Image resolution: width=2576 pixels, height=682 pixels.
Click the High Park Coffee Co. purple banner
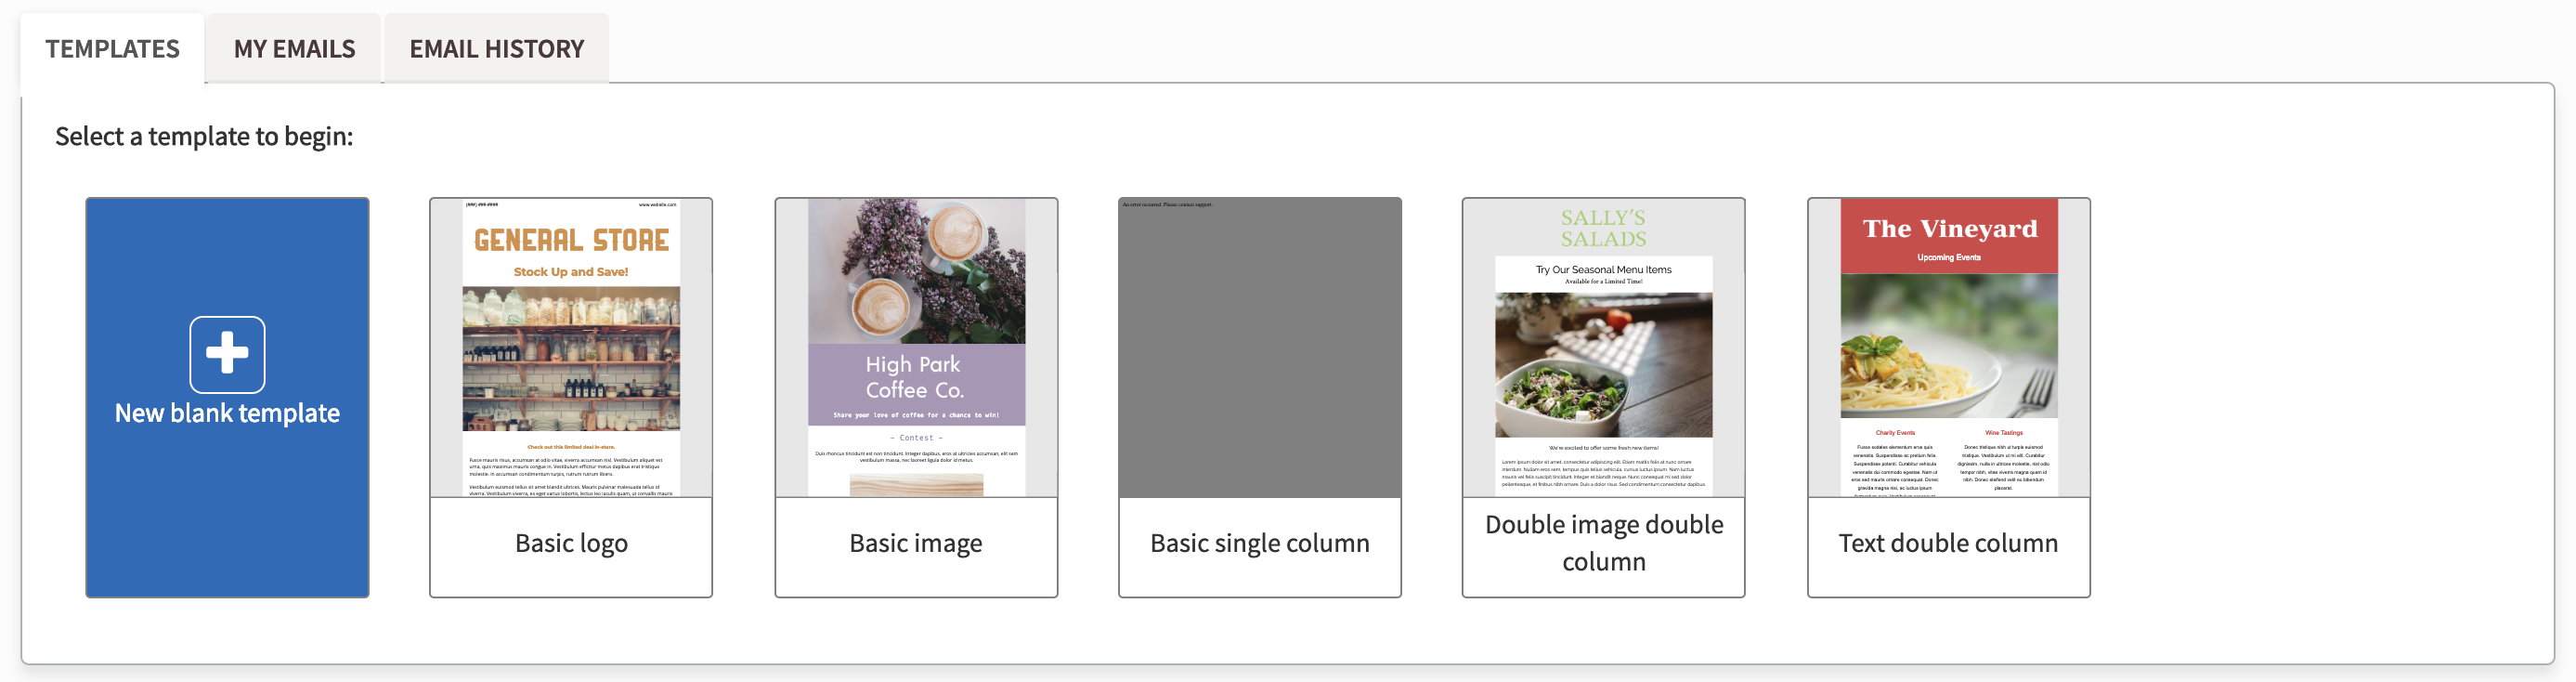916,378
